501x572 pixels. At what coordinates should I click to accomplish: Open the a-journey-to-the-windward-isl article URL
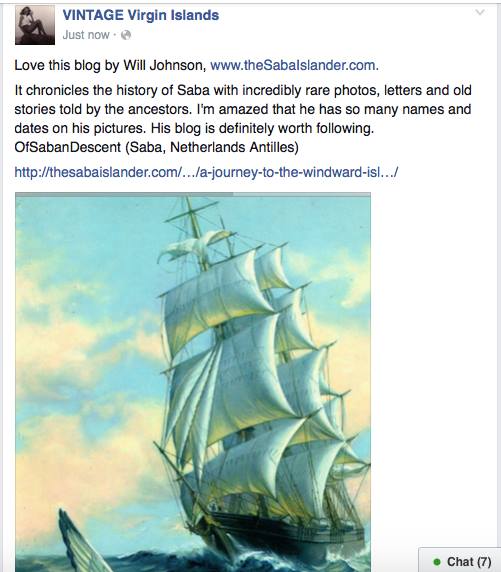pos(206,172)
